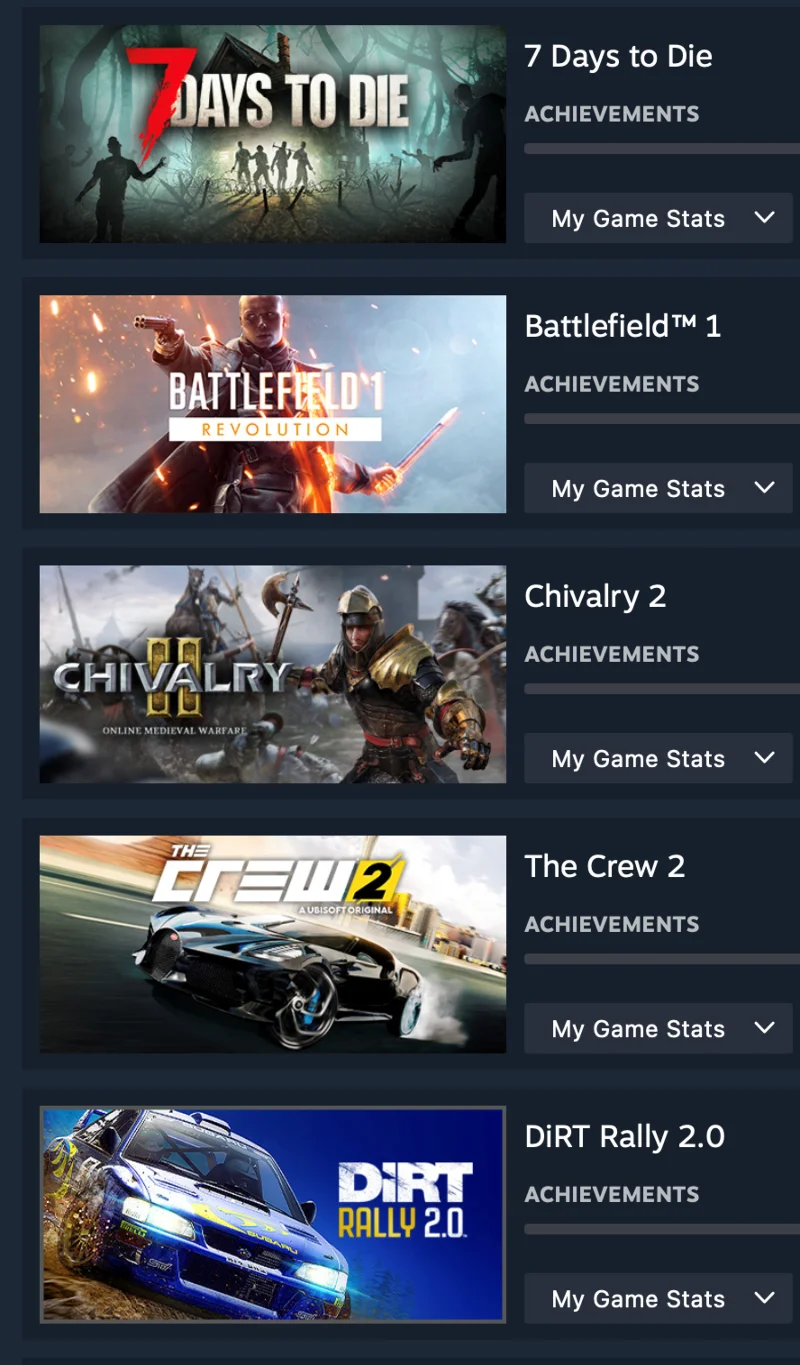Open The Crew 2 title link
The height and width of the screenshot is (1365, 800).
pyautogui.click(x=605, y=866)
